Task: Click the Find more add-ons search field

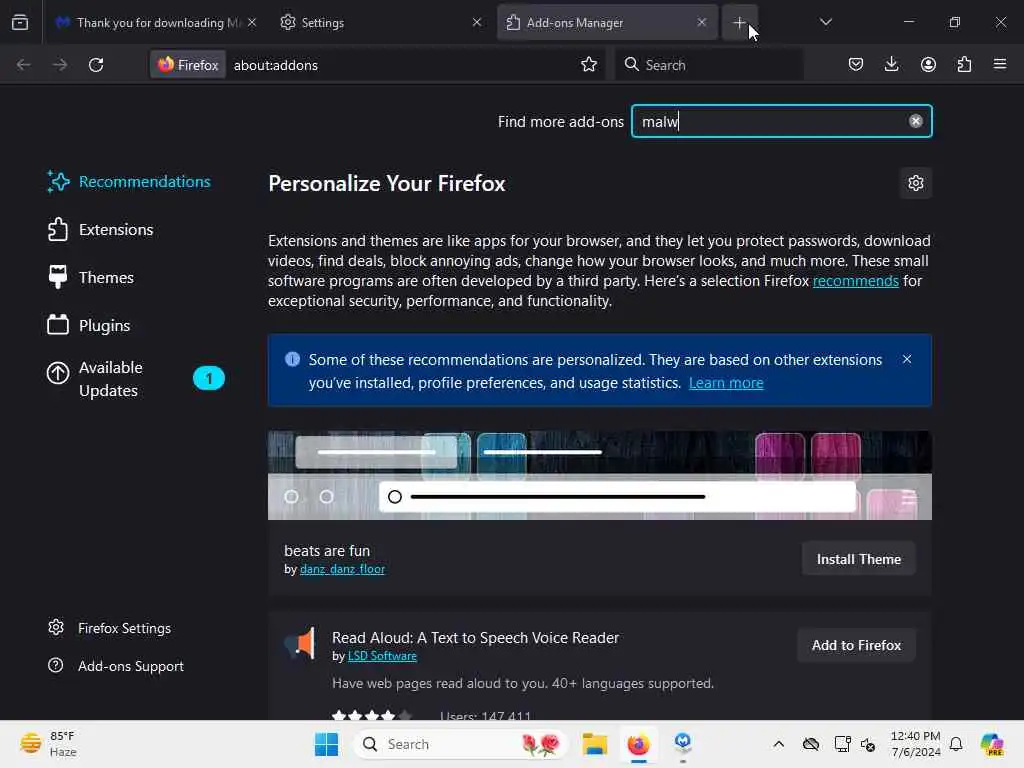Action: pos(781,121)
